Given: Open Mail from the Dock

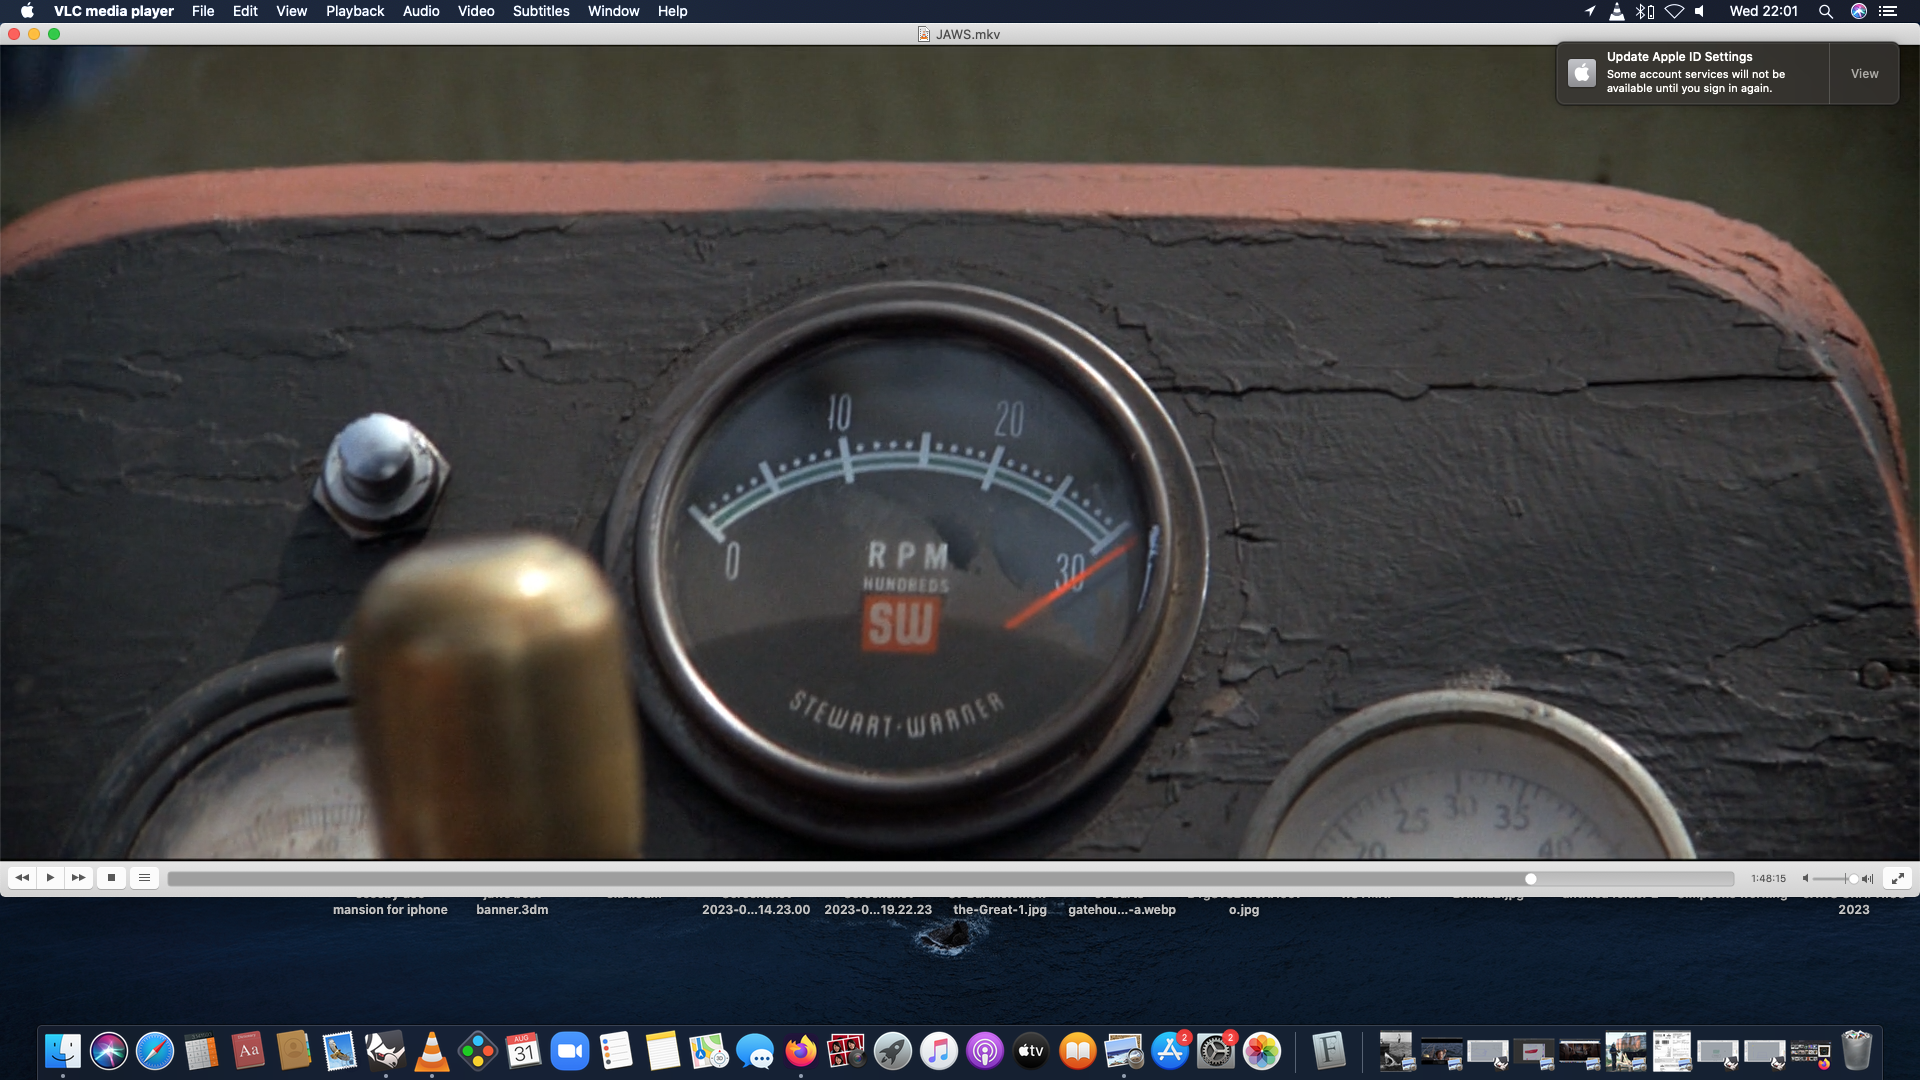Looking at the screenshot, I should 339,1051.
